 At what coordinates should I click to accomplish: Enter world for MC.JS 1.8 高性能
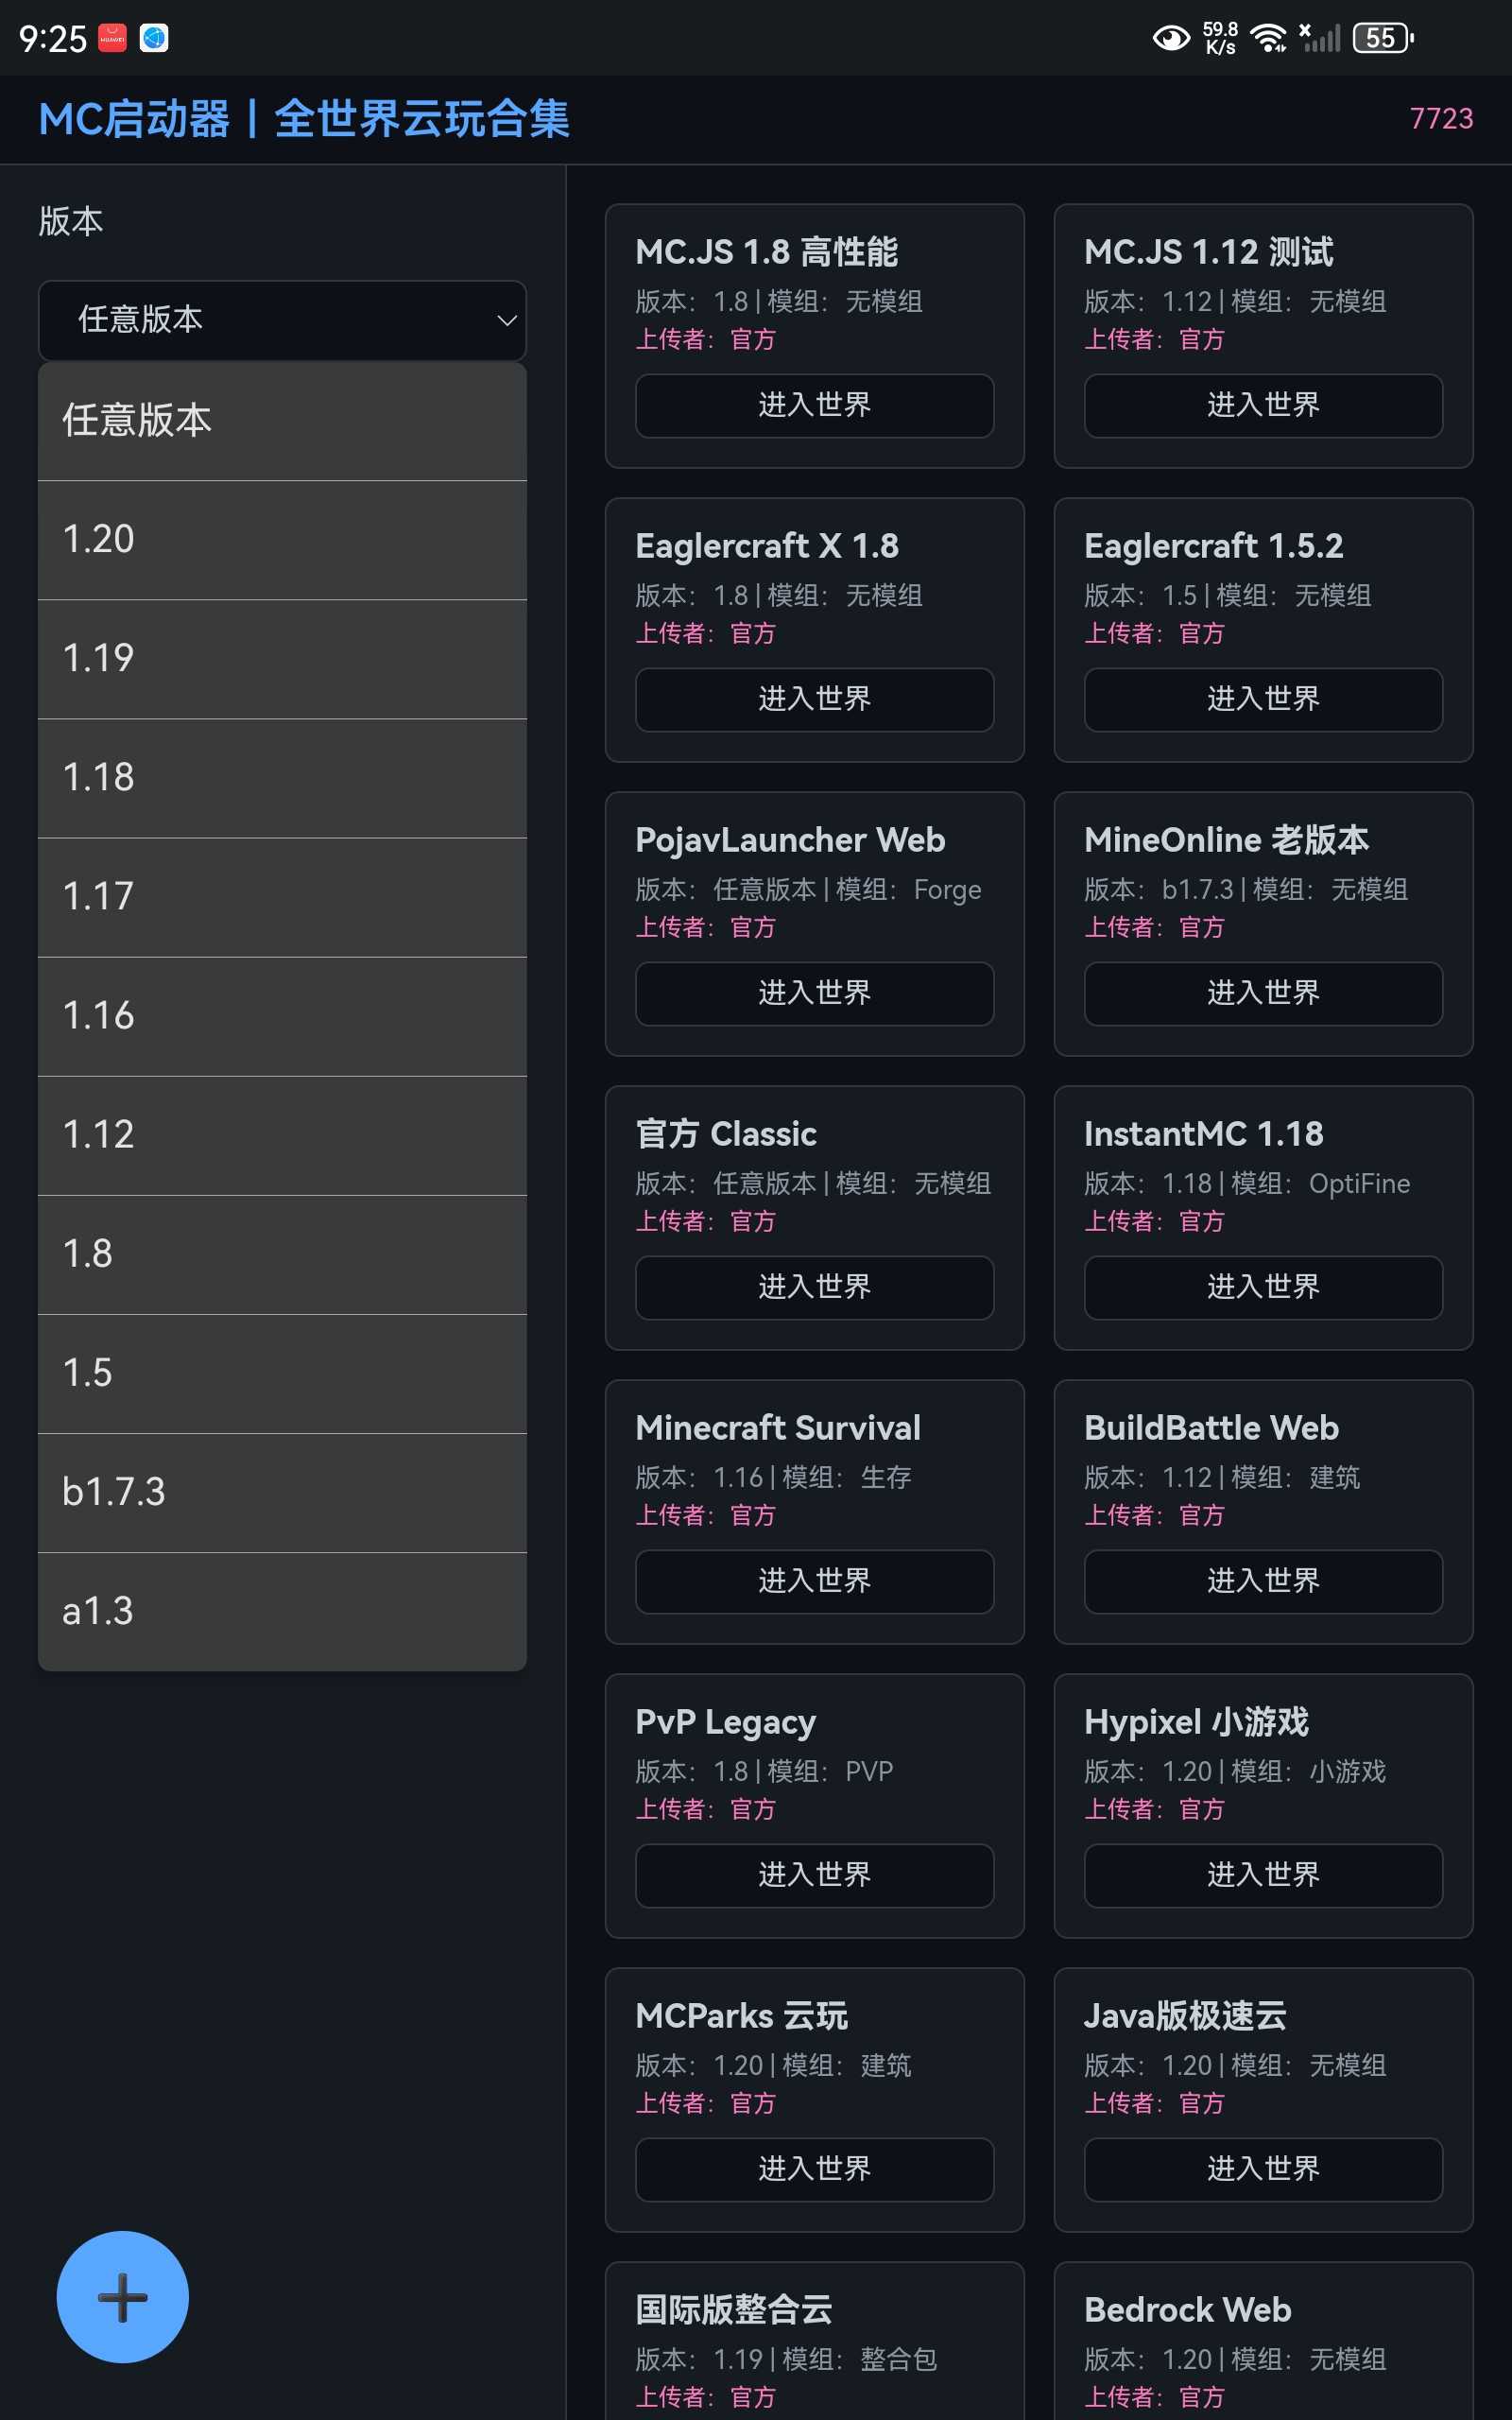click(814, 405)
